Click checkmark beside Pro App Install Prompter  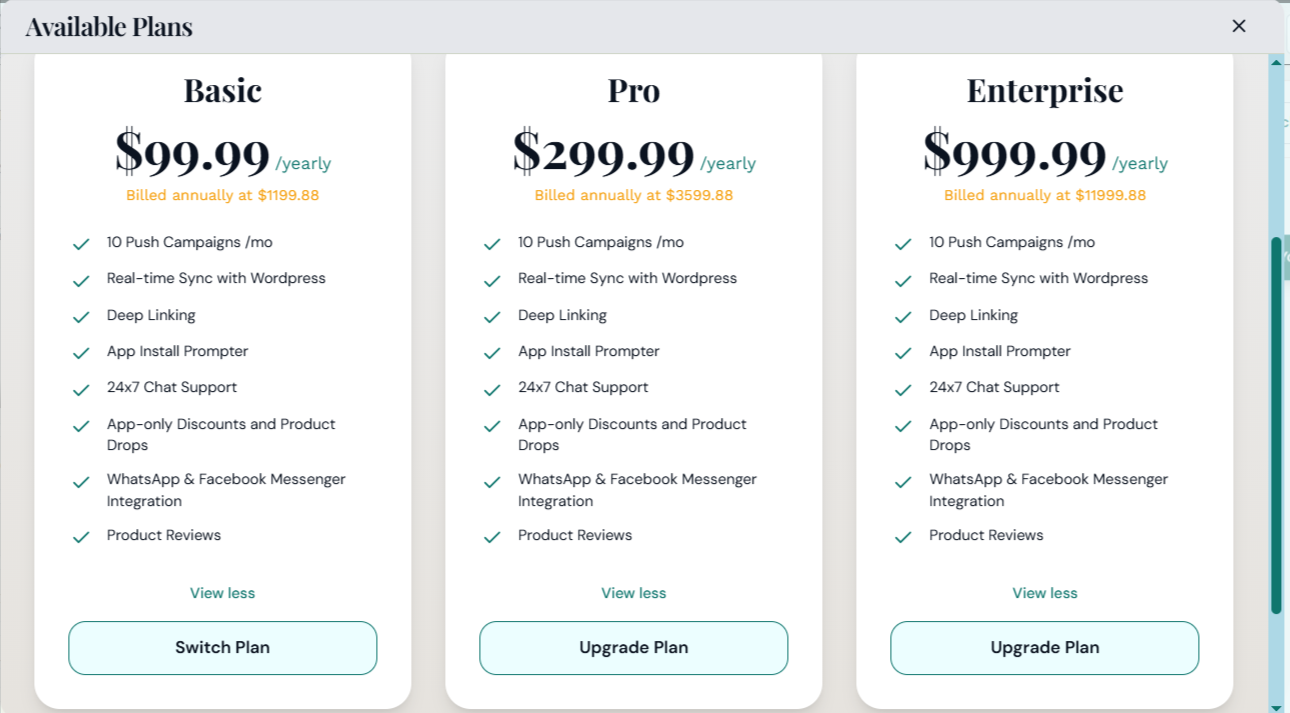click(x=492, y=353)
